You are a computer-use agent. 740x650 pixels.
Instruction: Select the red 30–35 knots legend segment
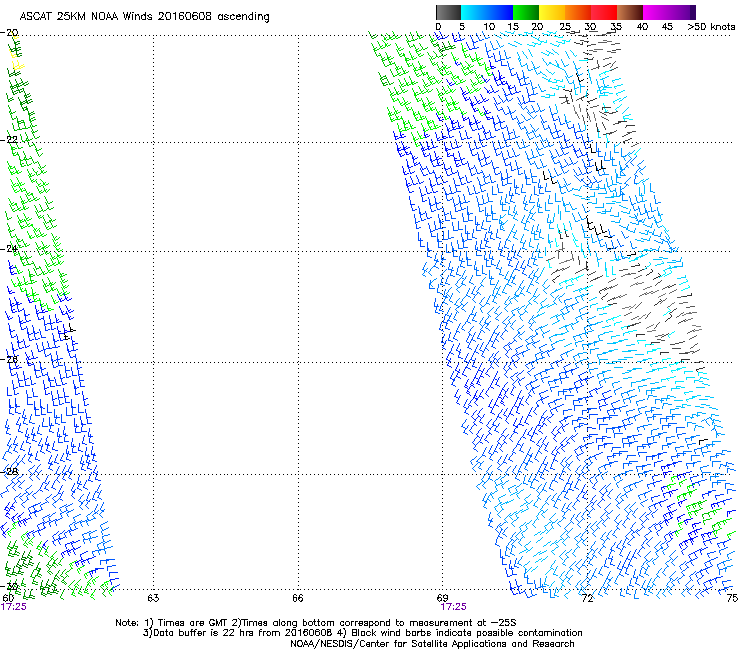click(x=604, y=12)
